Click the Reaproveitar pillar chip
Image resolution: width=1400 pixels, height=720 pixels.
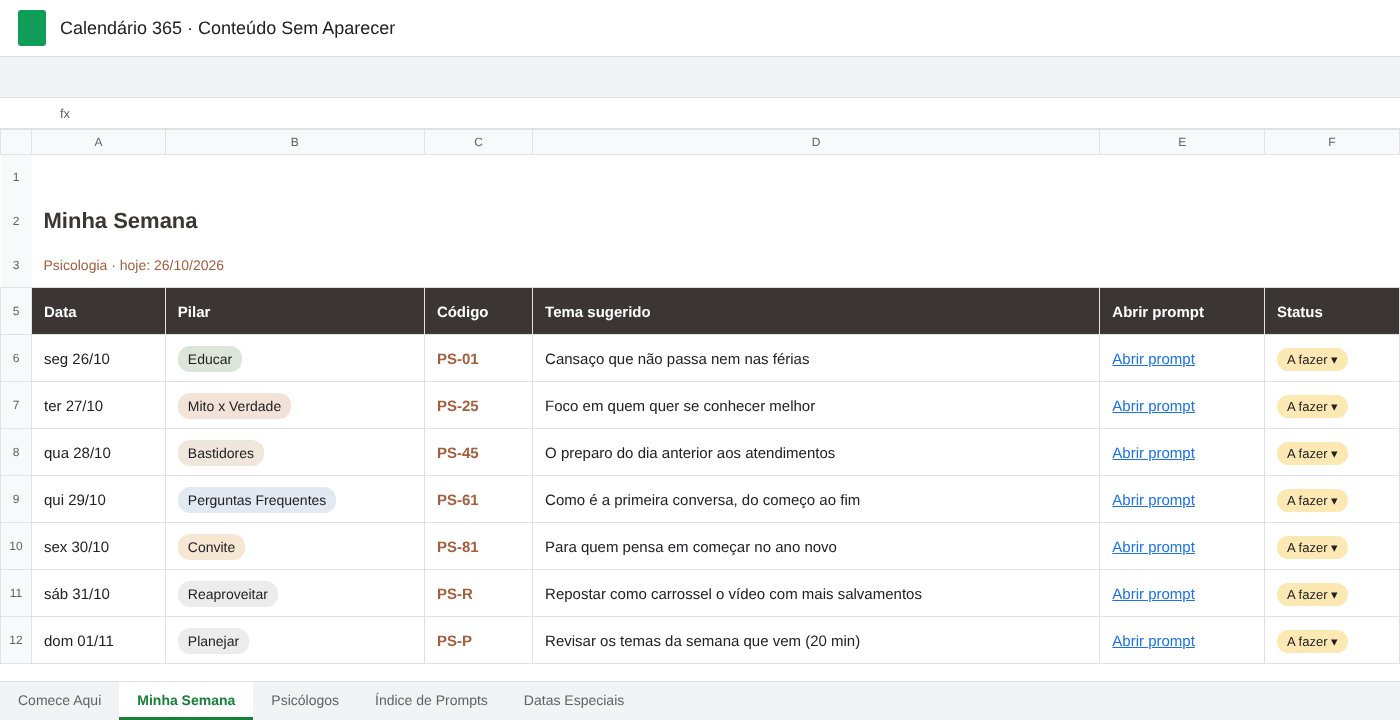(x=228, y=594)
